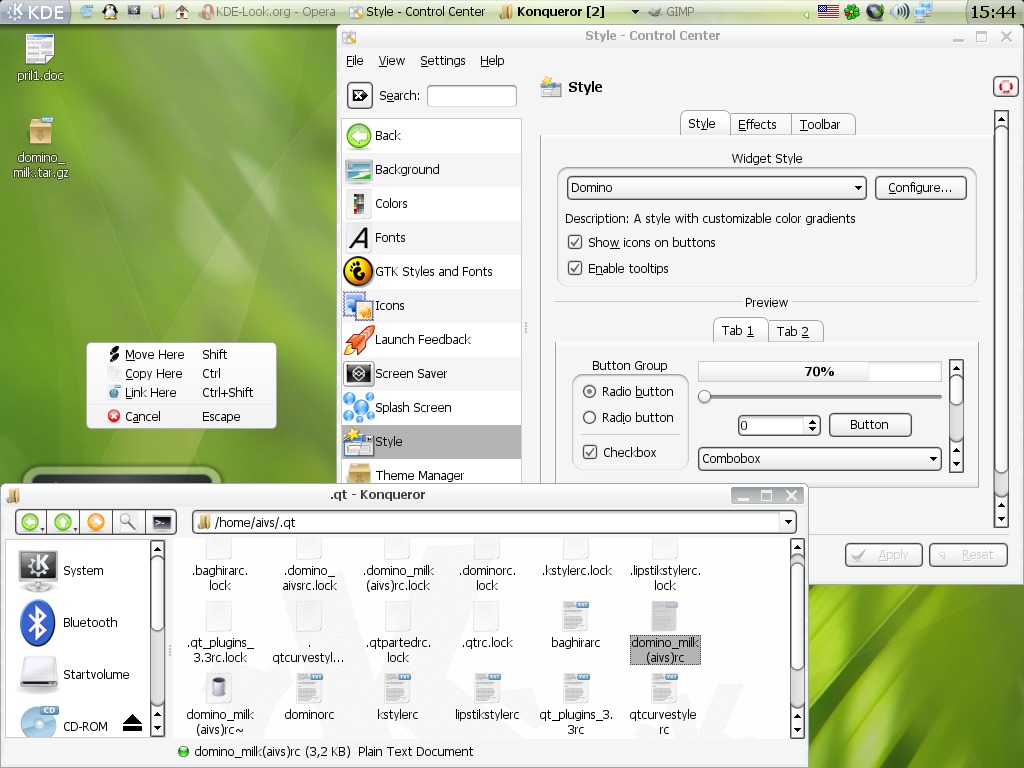This screenshot has height=768, width=1024.
Task: Open Konqueror up button history arrow
Action: click(x=76, y=528)
